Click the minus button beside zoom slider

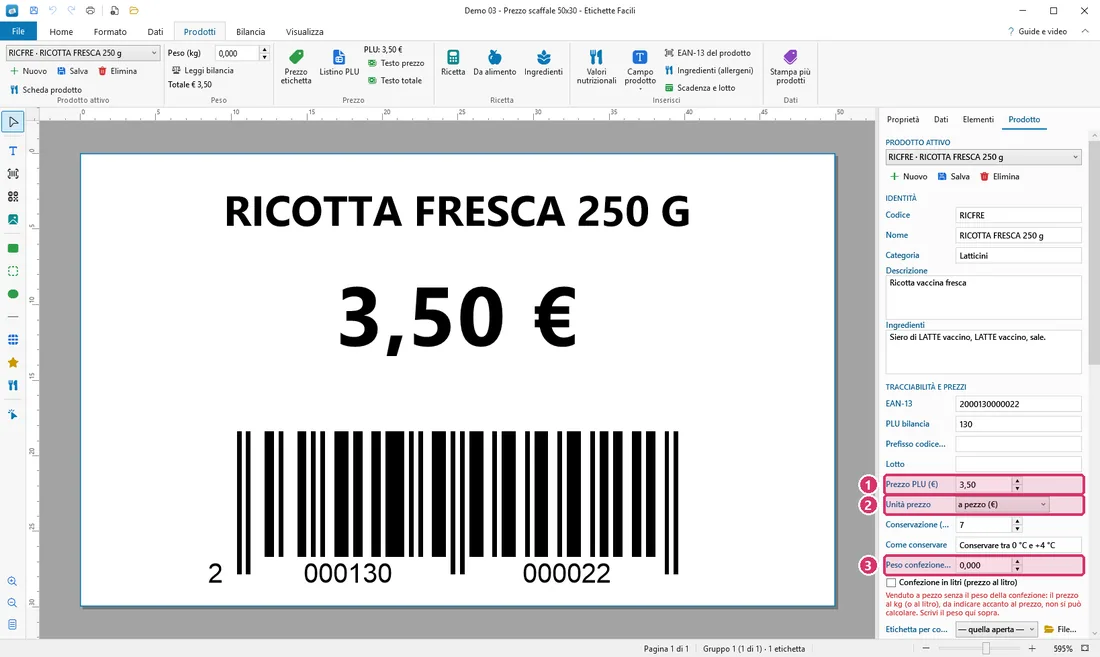[926, 649]
